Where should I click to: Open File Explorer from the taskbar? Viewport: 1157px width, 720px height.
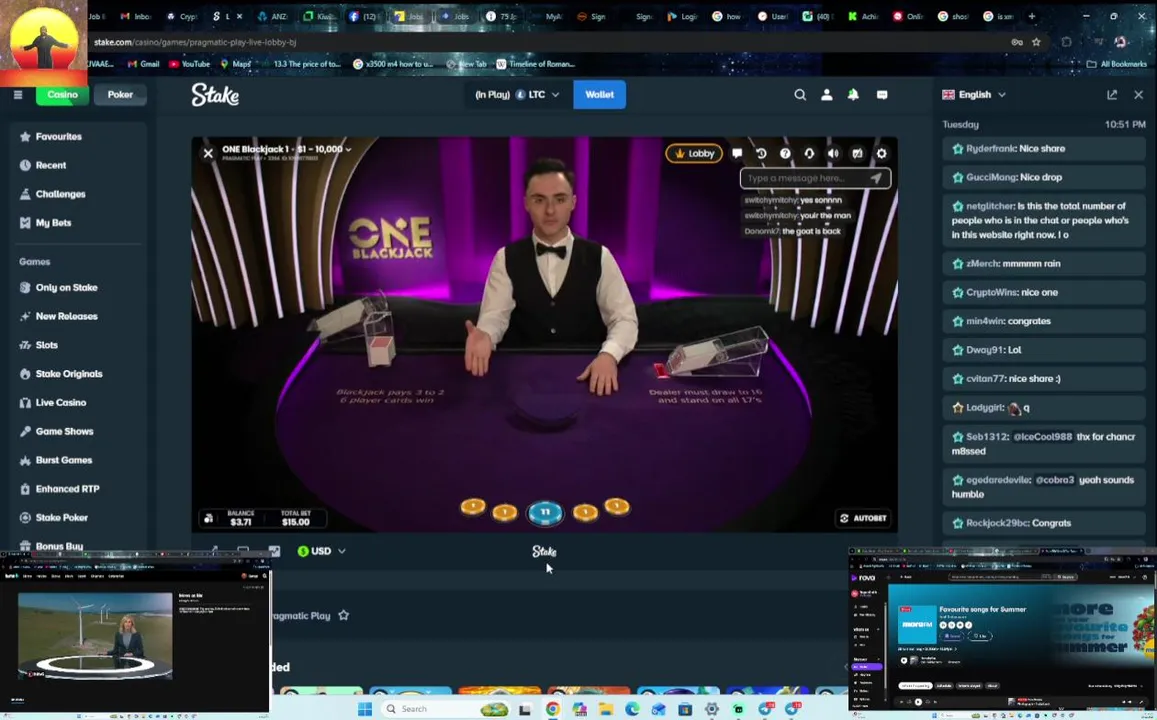pyautogui.click(x=606, y=709)
